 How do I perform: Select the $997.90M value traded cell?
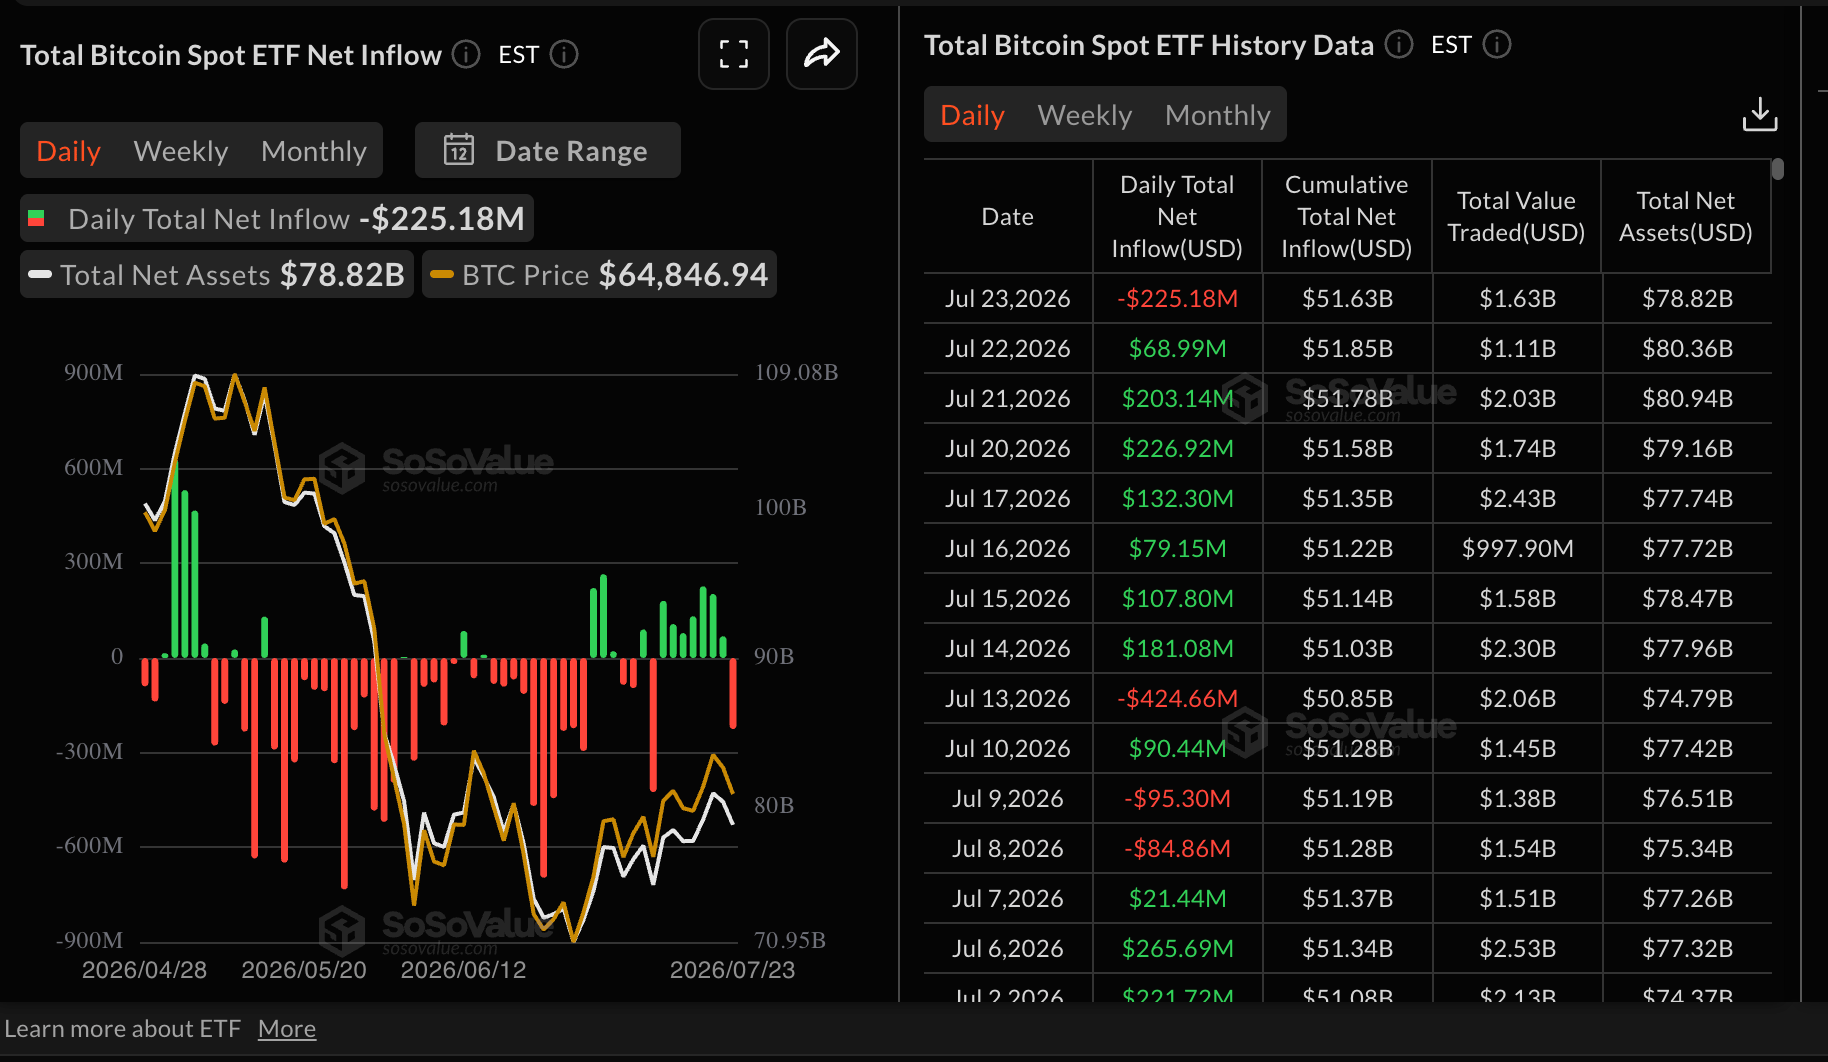tap(1518, 548)
